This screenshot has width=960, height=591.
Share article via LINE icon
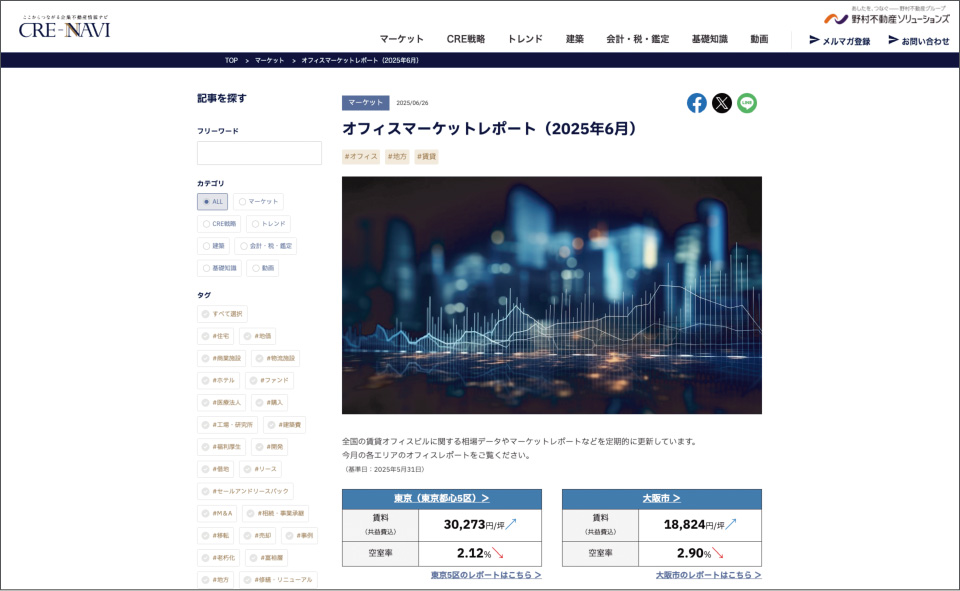click(x=747, y=103)
